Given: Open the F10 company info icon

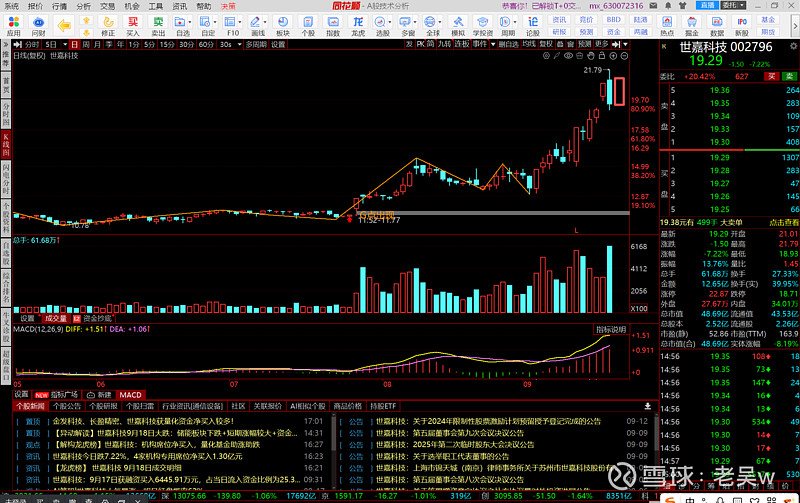Looking at the screenshot, I should point(231,25).
